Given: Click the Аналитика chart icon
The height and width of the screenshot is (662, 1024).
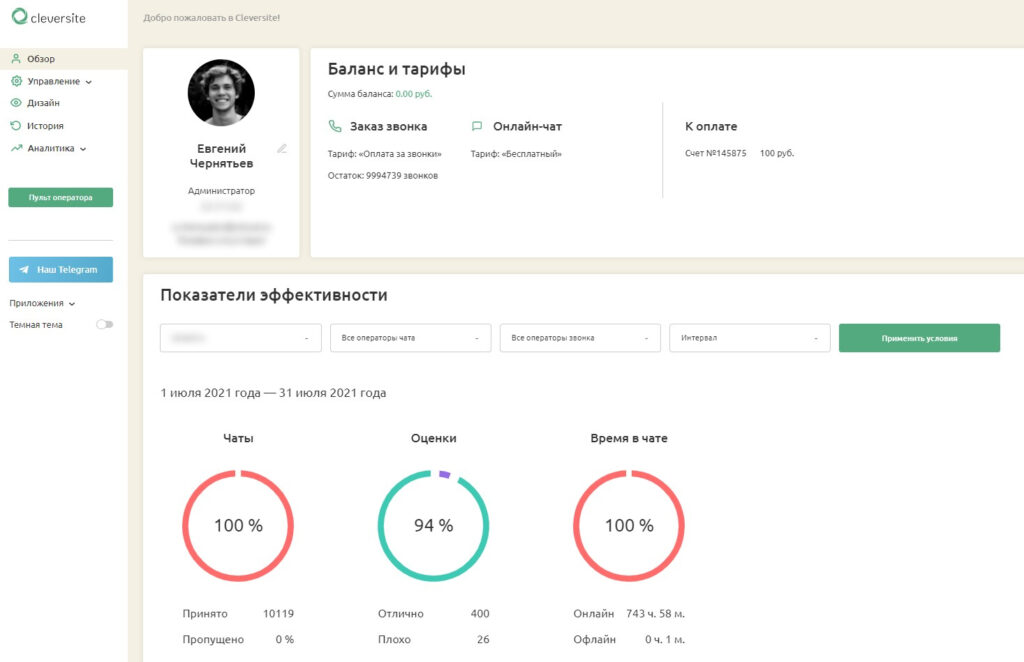Looking at the screenshot, I should (x=16, y=148).
